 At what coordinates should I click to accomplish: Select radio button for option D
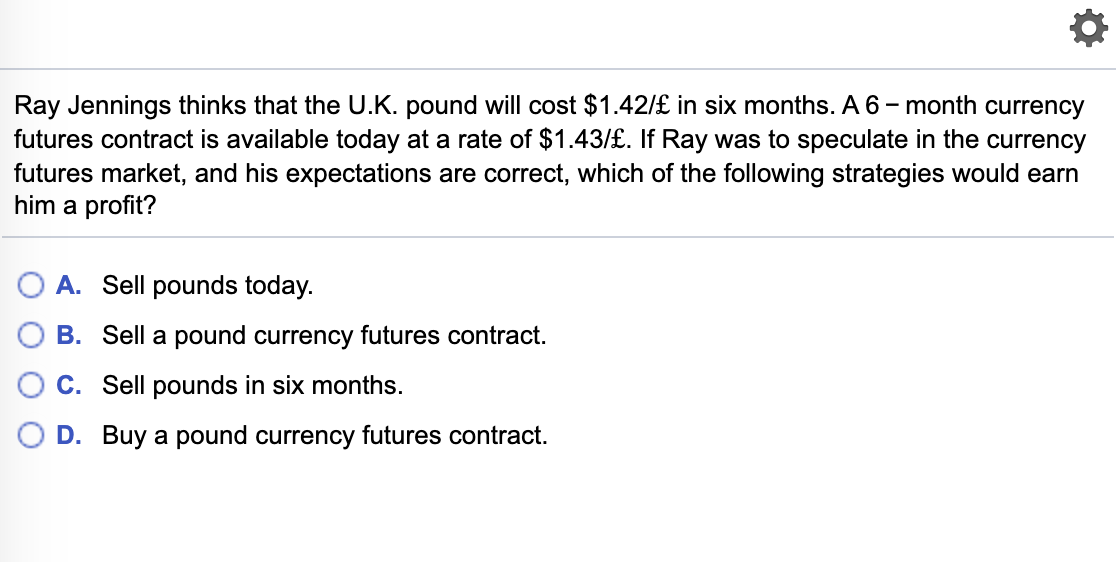(x=31, y=435)
